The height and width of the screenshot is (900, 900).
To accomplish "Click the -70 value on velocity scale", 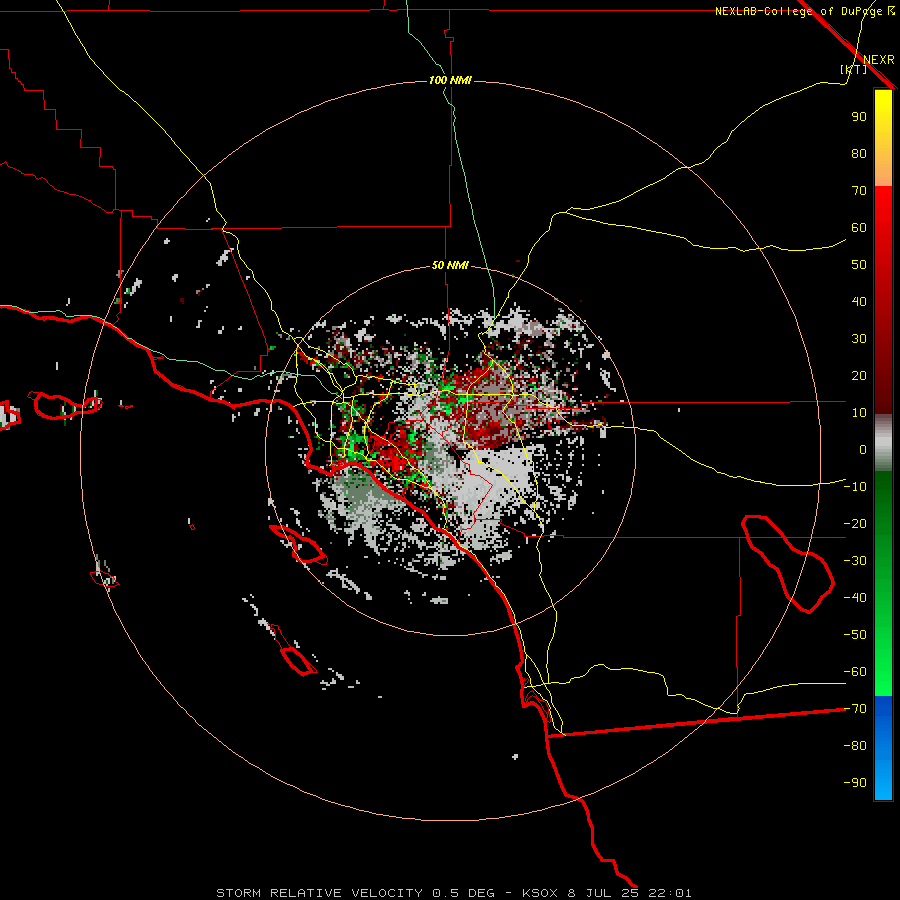I will click(855, 709).
